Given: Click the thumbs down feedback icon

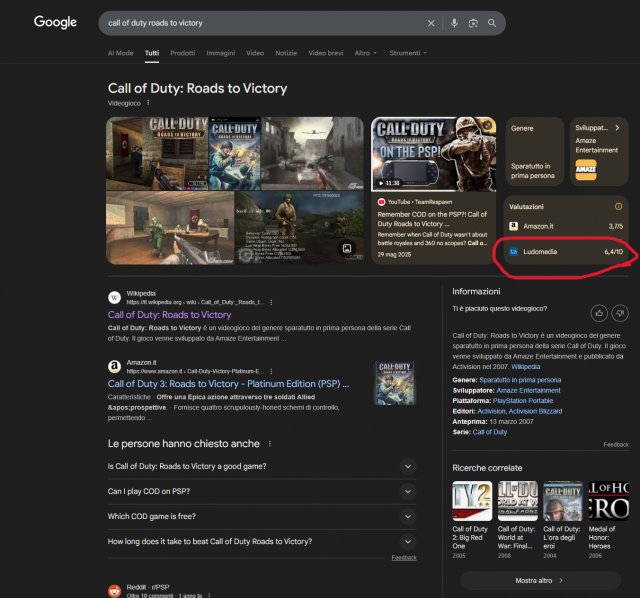Looking at the screenshot, I should coord(620,312).
